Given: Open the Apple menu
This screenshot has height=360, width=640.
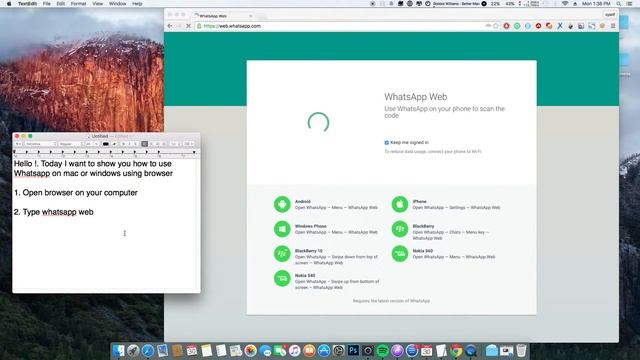Looking at the screenshot, I should (x=9, y=4).
